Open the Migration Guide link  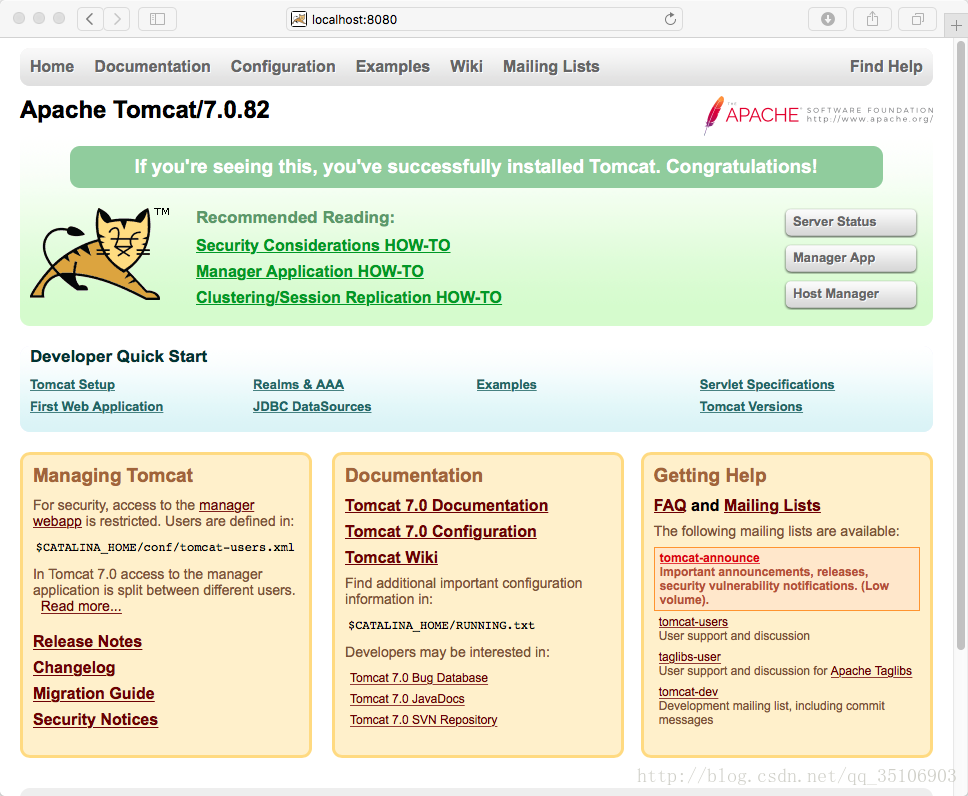click(x=94, y=693)
